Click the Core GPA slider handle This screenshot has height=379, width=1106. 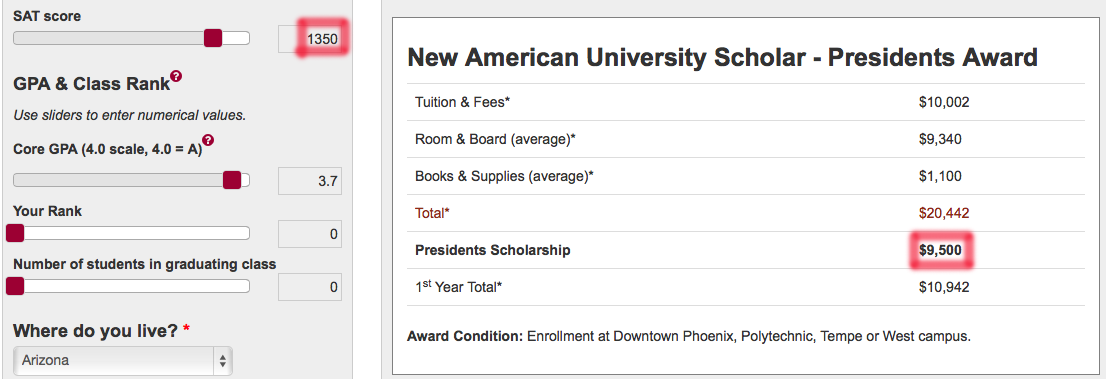point(232,181)
